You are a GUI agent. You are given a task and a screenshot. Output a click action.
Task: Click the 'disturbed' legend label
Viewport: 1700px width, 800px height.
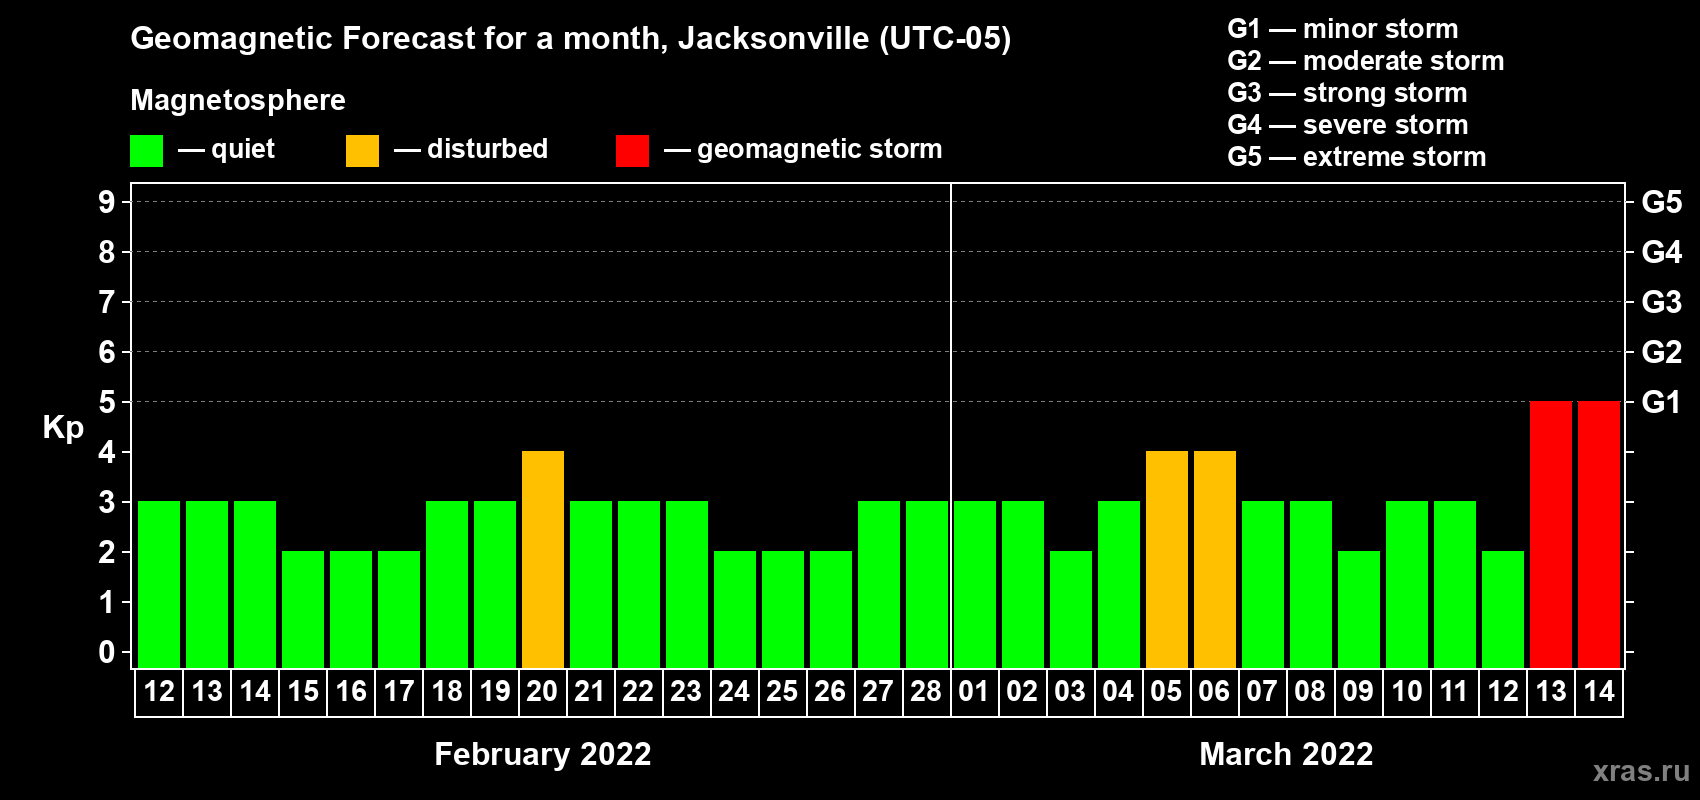tap(488, 149)
